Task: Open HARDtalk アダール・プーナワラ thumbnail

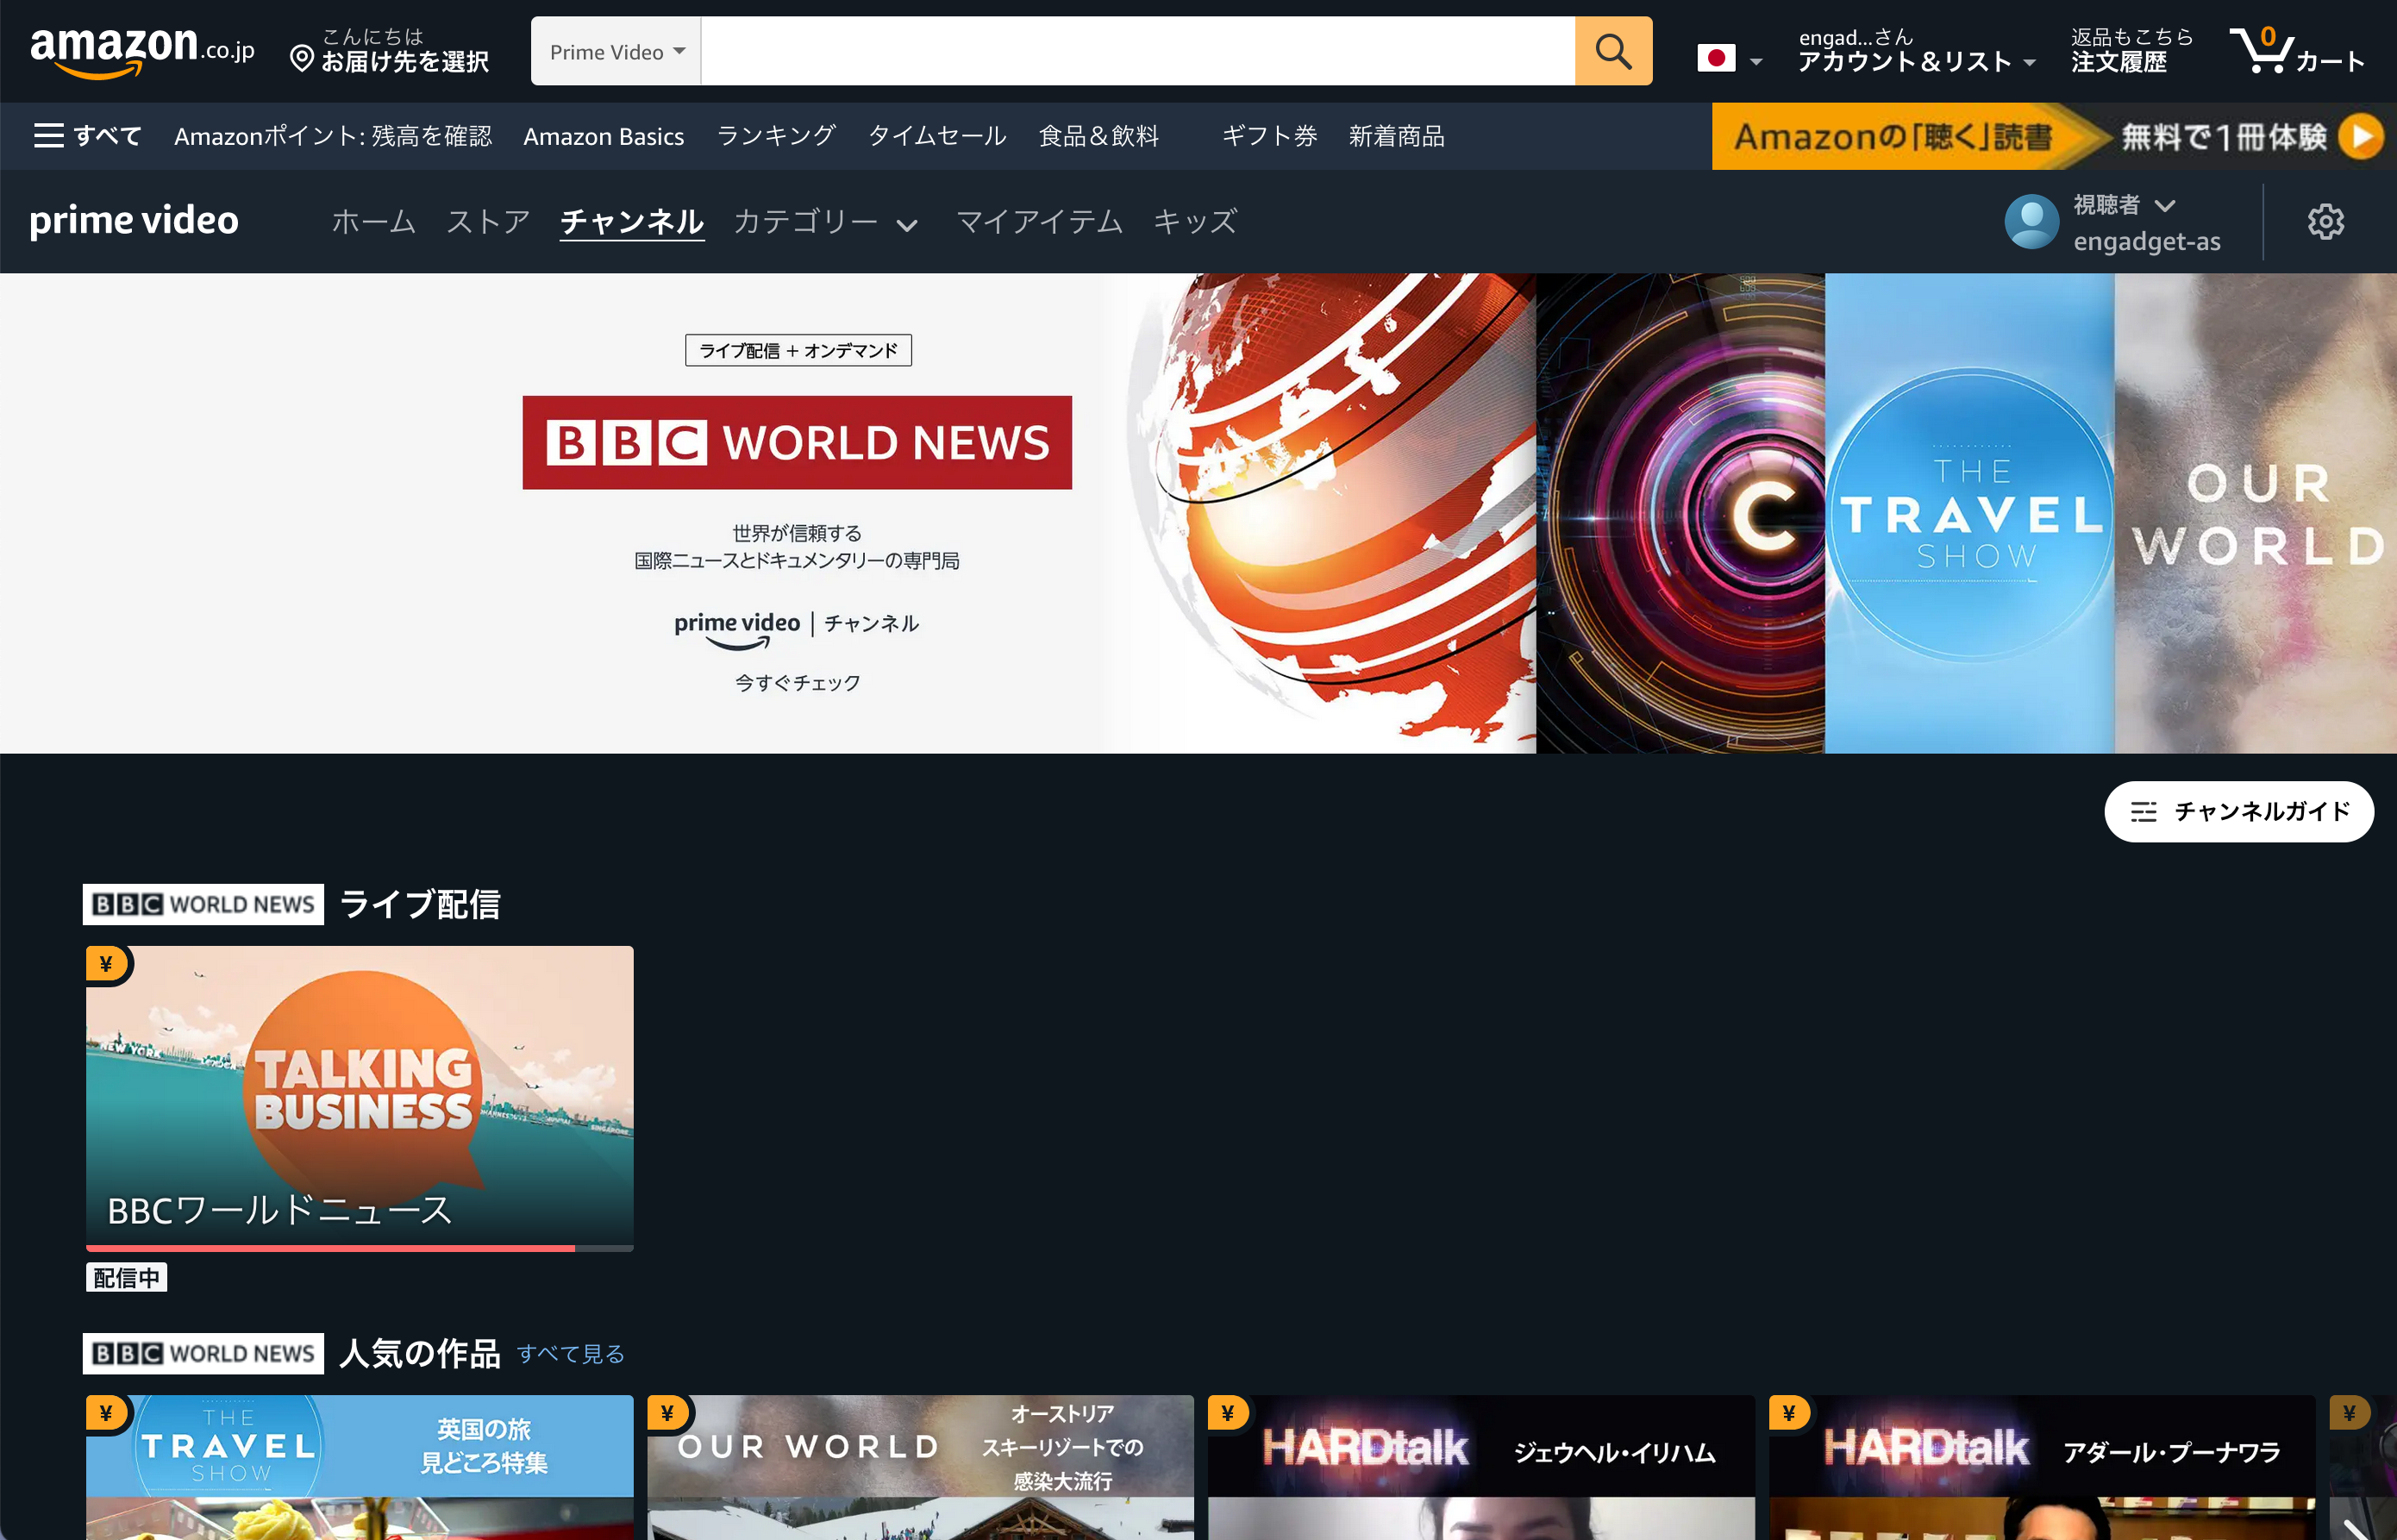Action: click(2042, 1467)
